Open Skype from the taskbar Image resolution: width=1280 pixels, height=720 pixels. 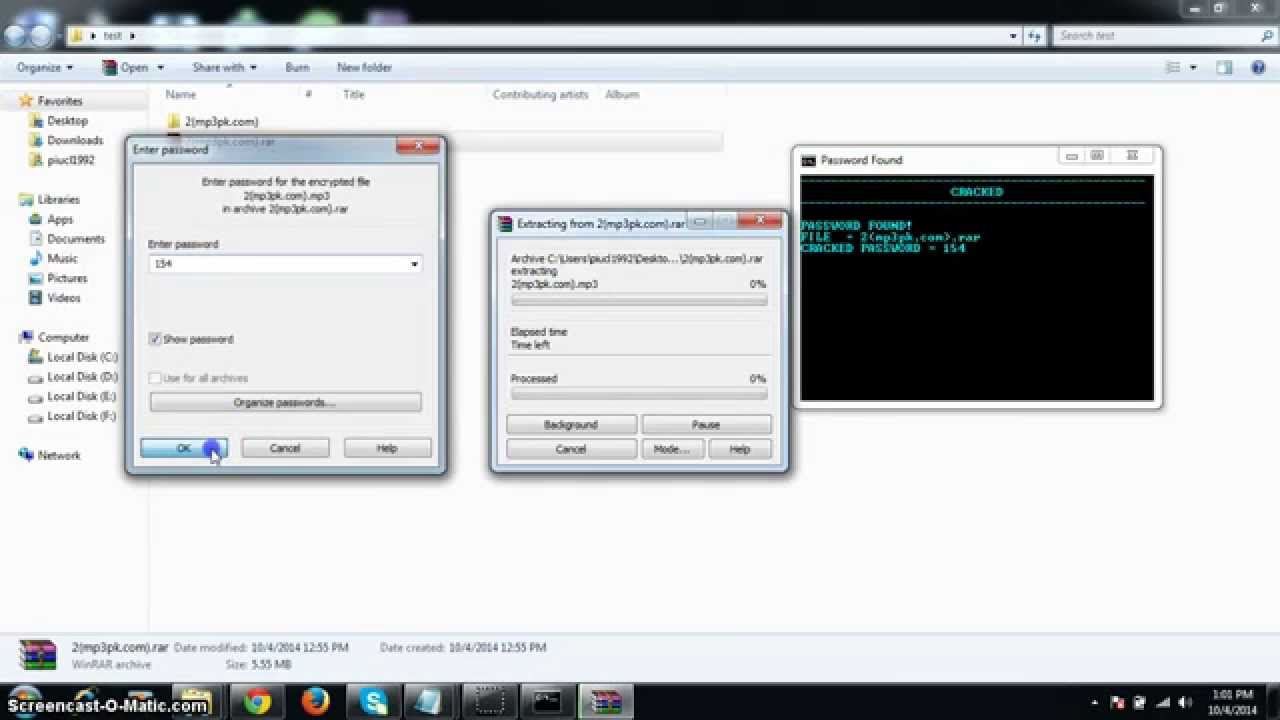(x=374, y=702)
